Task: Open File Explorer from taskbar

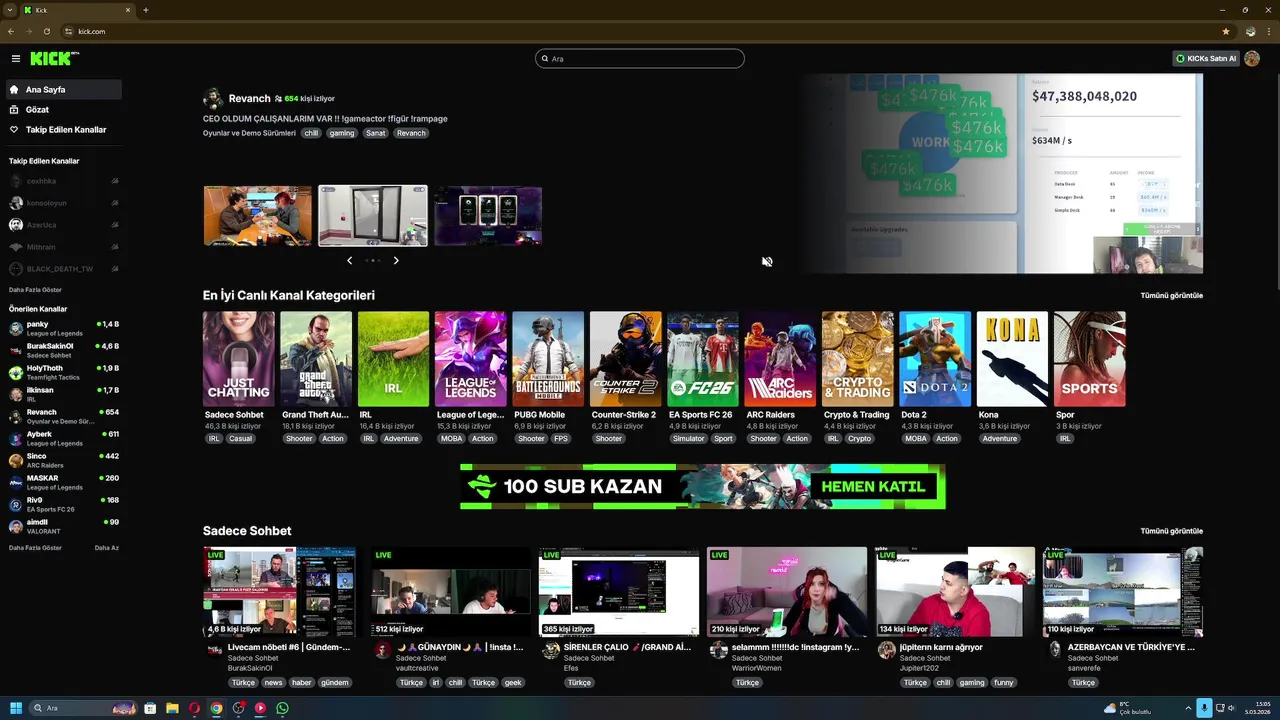Action: pyautogui.click(x=172, y=708)
